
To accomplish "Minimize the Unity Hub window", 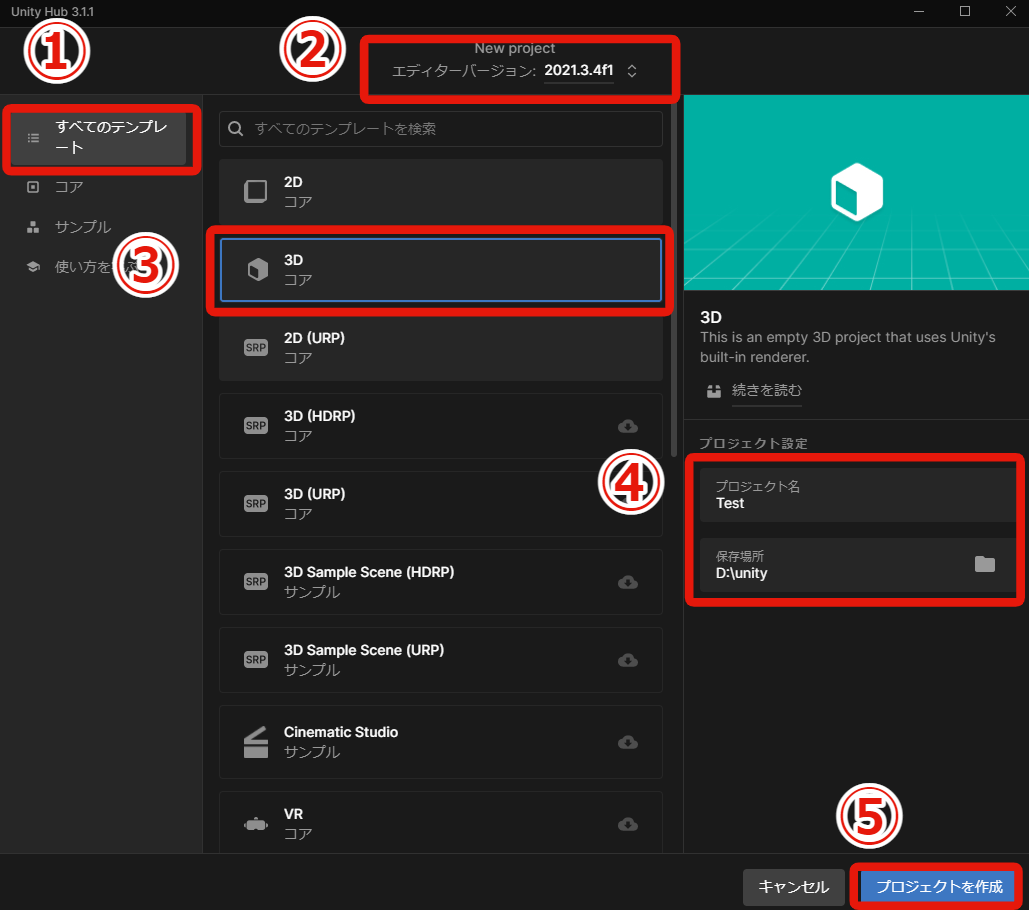I will point(919,11).
